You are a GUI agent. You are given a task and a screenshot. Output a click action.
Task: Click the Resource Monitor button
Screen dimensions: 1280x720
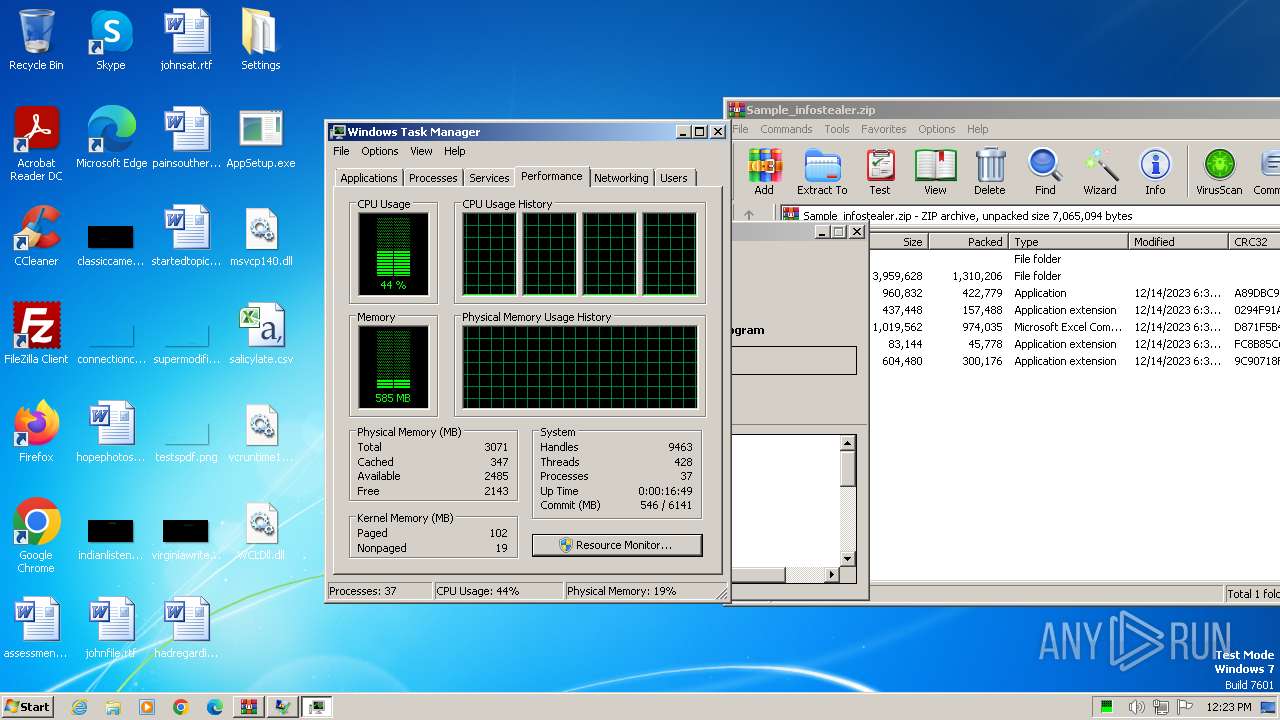pyautogui.click(x=617, y=545)
